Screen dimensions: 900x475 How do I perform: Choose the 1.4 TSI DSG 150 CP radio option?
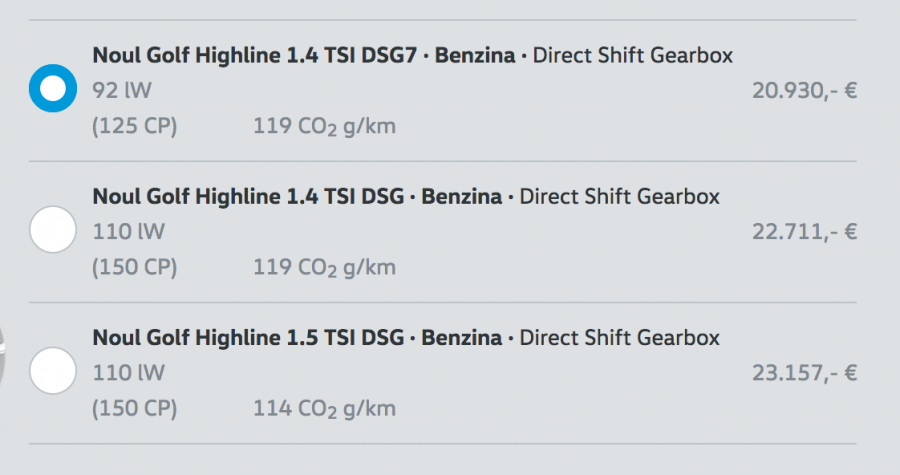point(53,230)
